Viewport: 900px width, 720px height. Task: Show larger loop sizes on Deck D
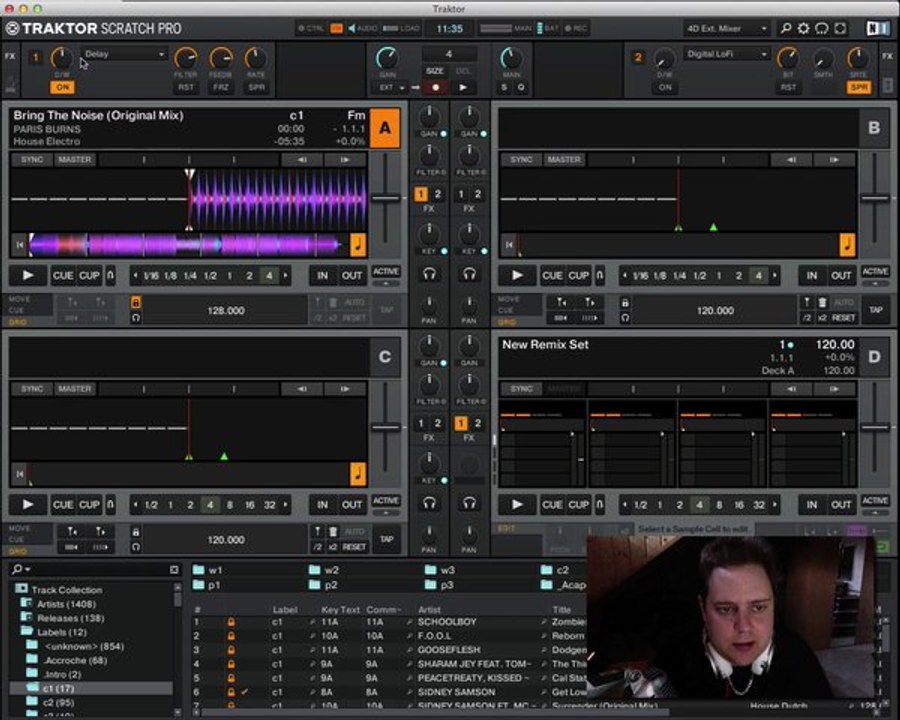click(x=775, y=505)
